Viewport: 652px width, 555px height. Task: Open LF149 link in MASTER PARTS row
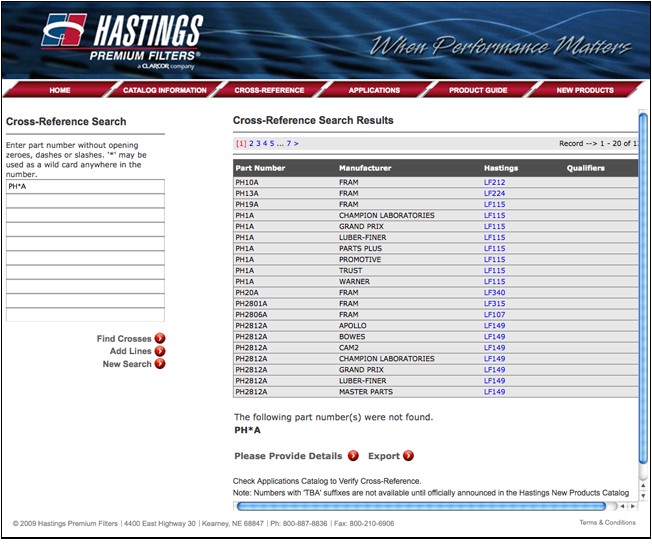pos(494,392)
